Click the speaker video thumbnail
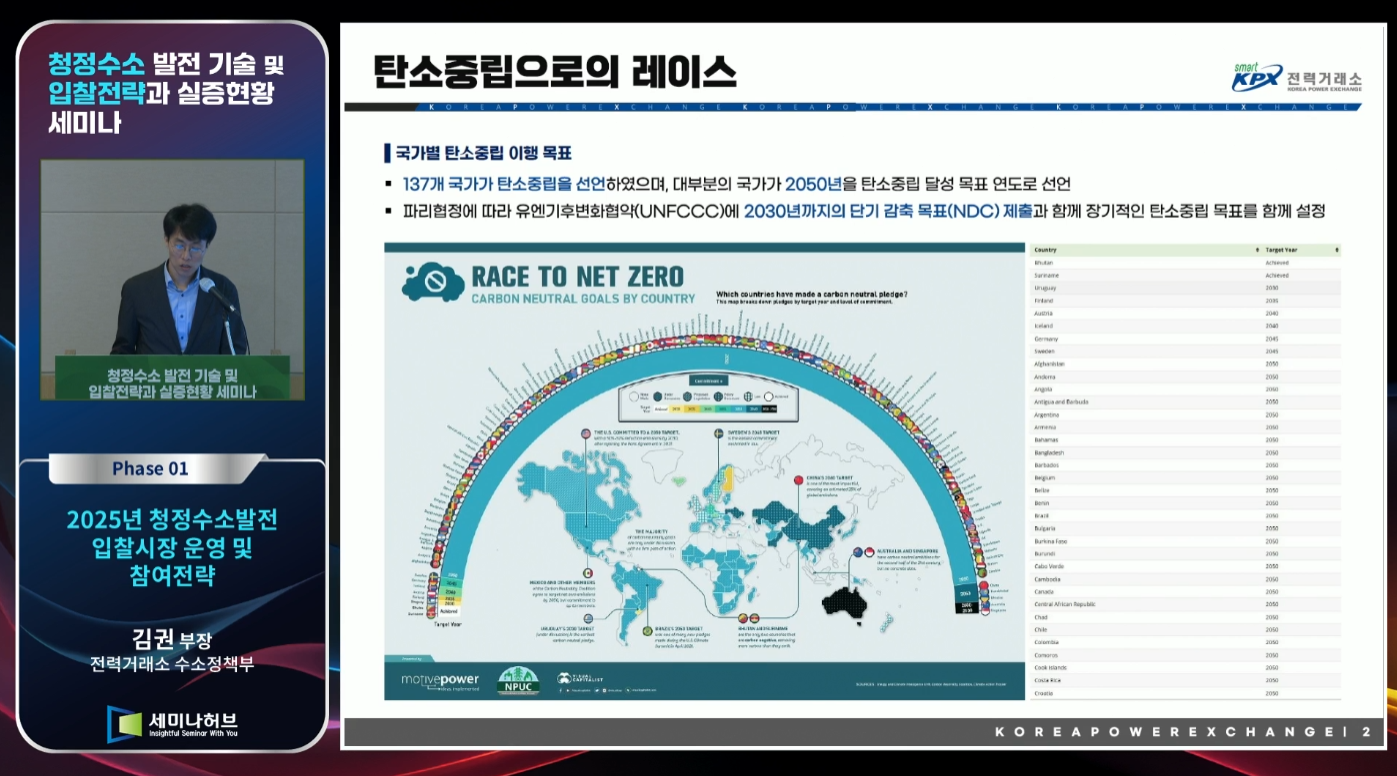Screen dimensions: 1397x776 click(x=172, y=279)
